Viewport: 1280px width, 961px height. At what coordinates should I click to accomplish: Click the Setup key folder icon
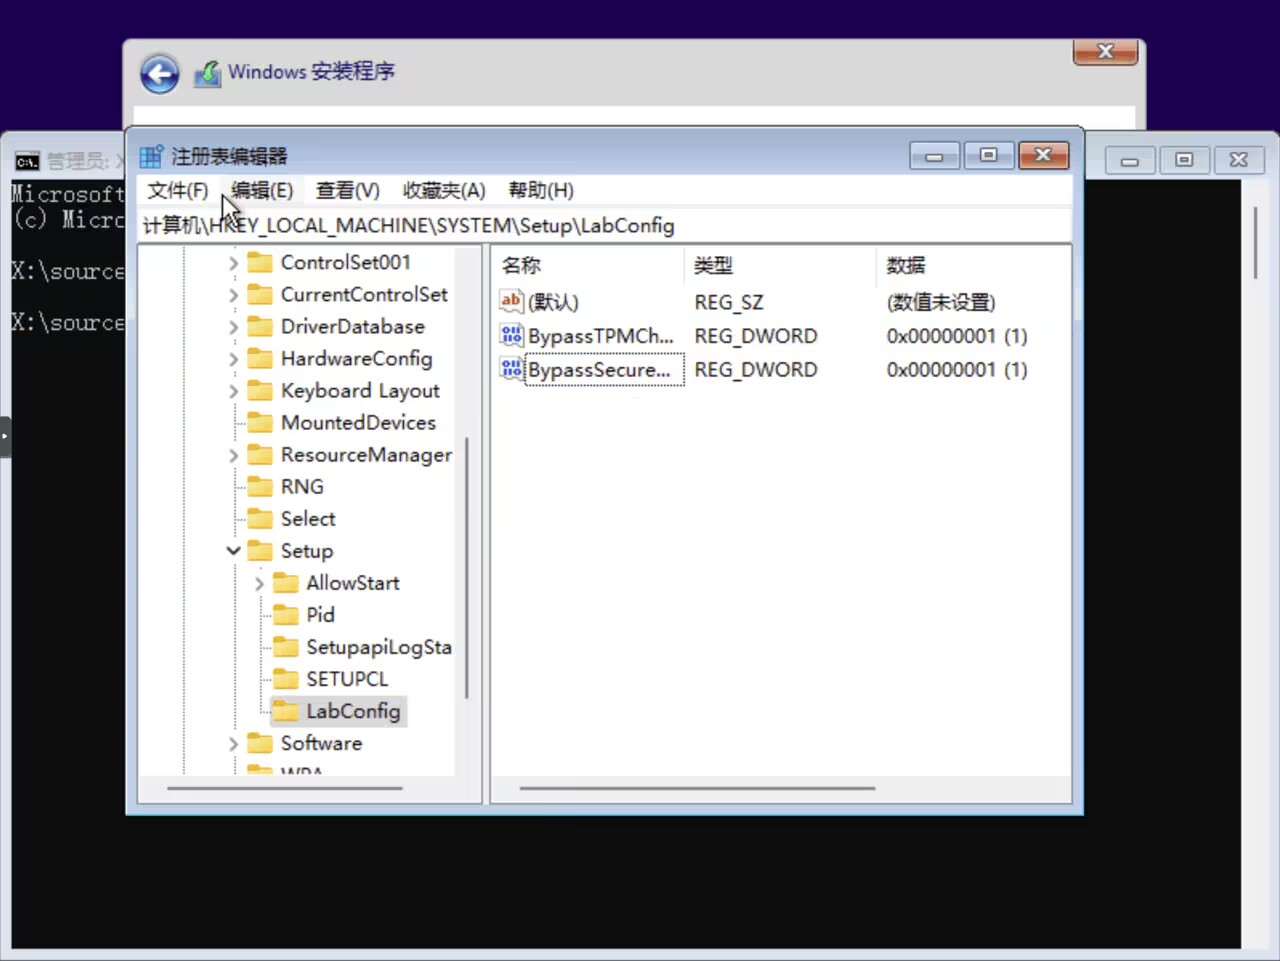click(x=260, y=550)
